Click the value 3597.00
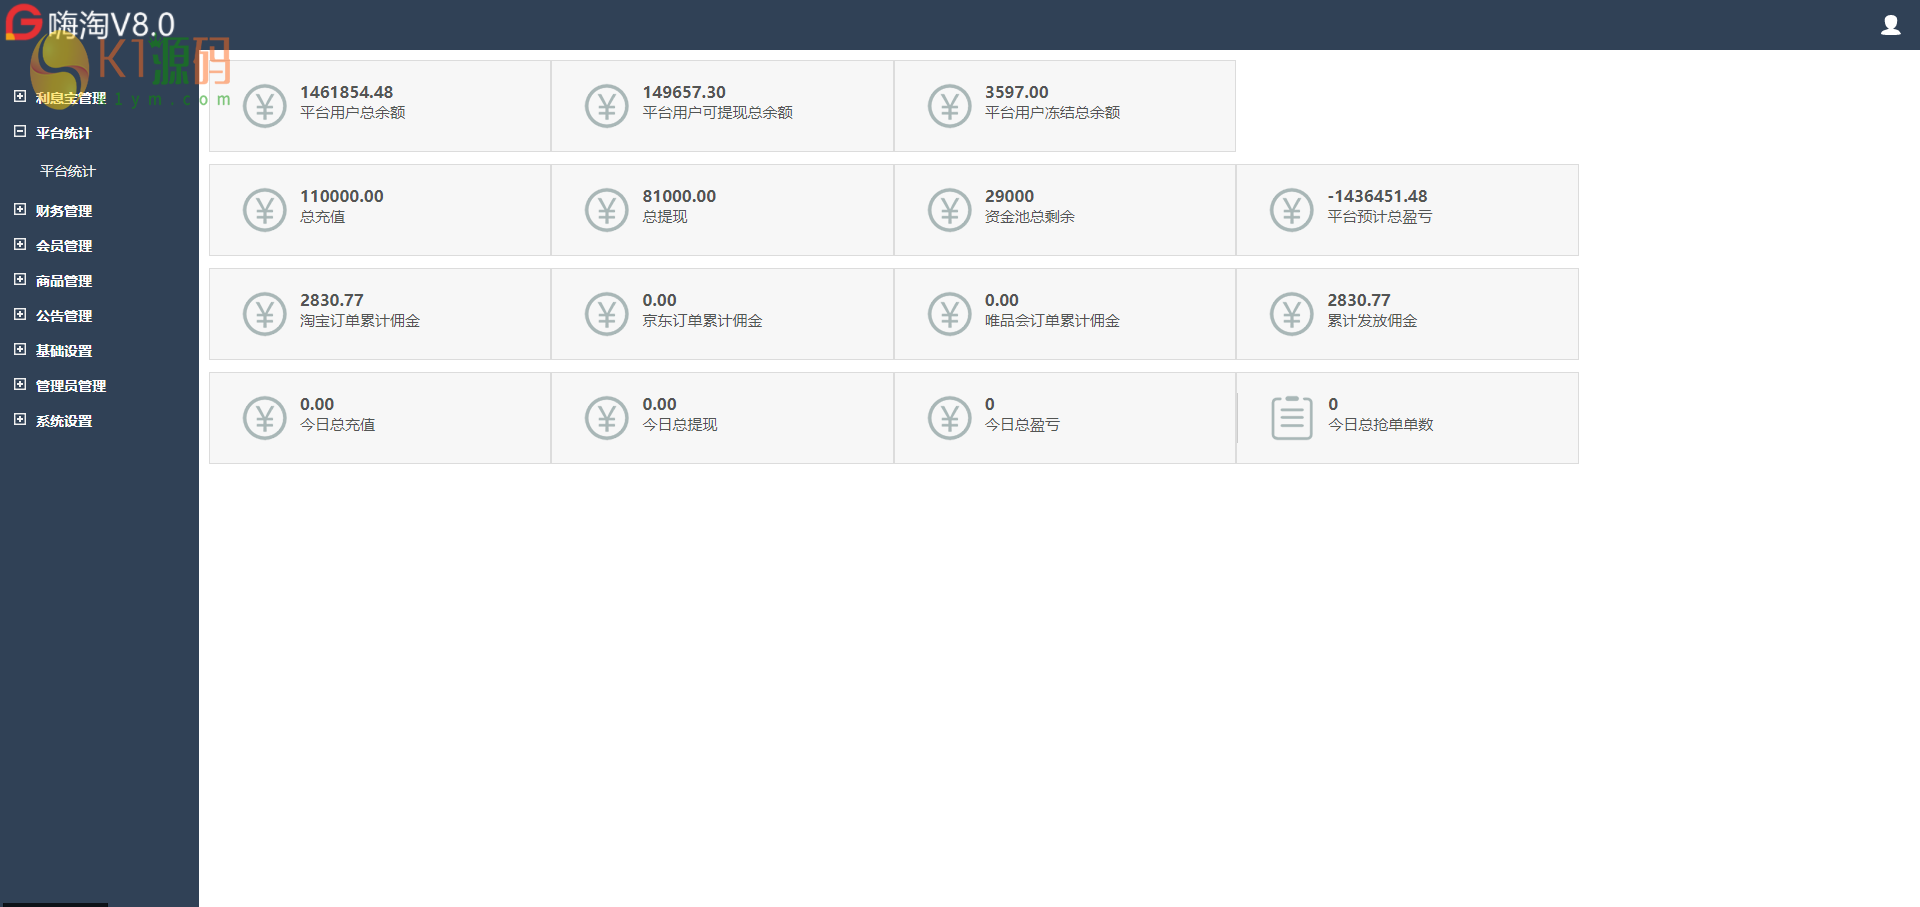This screenshot has width=1920, height=907. (1017, 92)
